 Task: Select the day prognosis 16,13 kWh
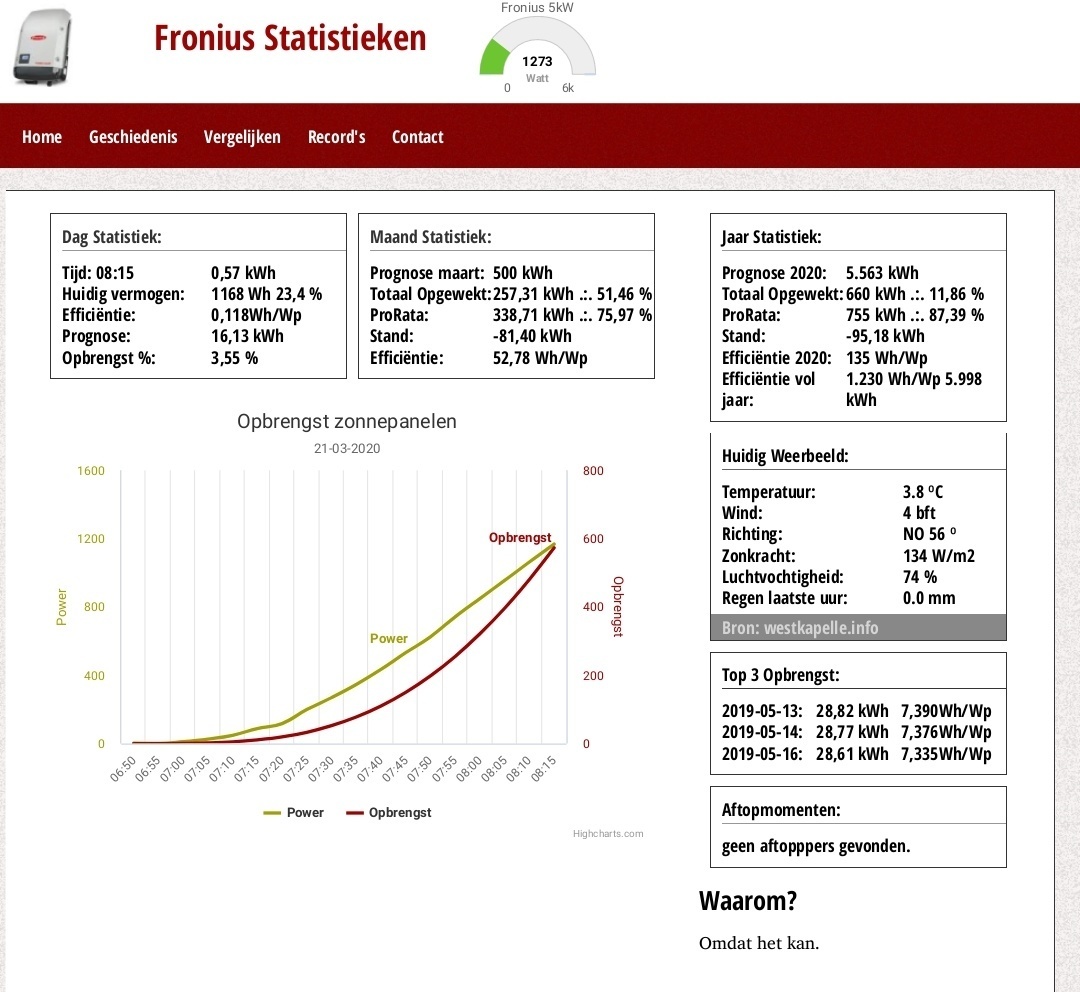[247, 336]
